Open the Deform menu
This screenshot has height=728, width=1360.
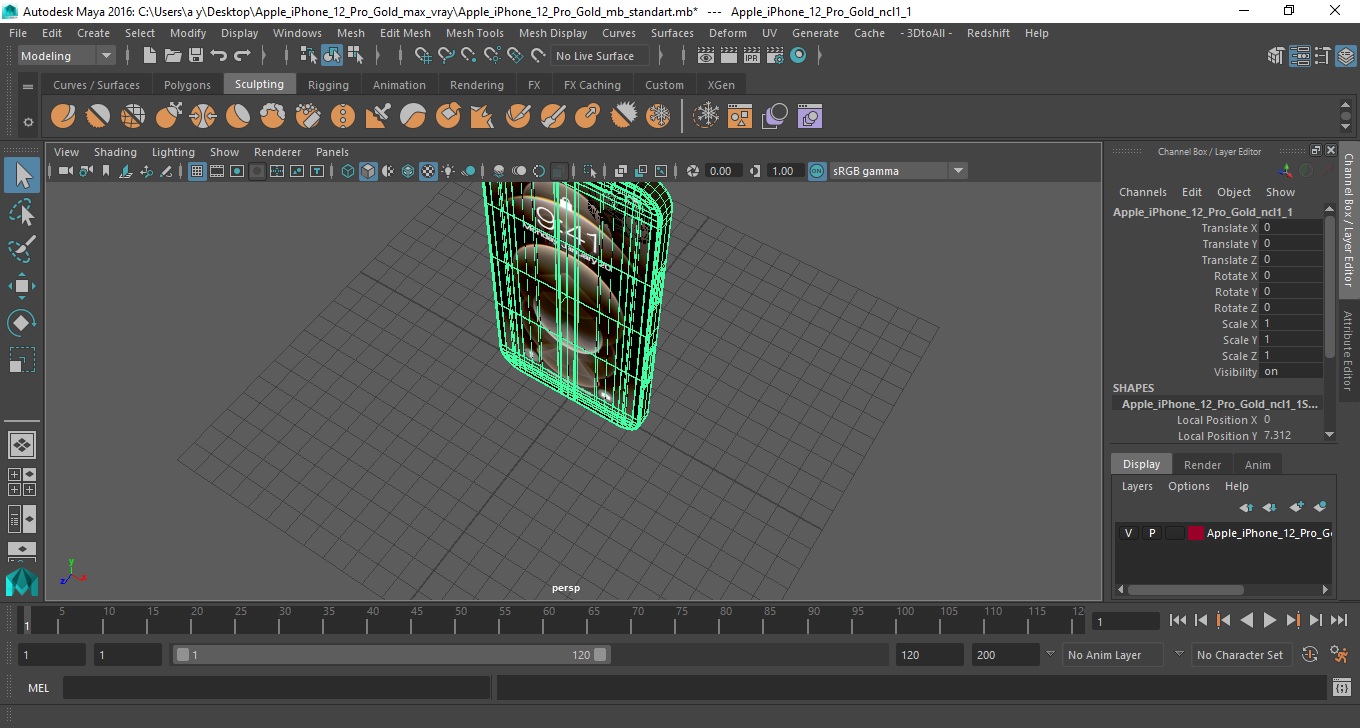(x=727, y=33)
